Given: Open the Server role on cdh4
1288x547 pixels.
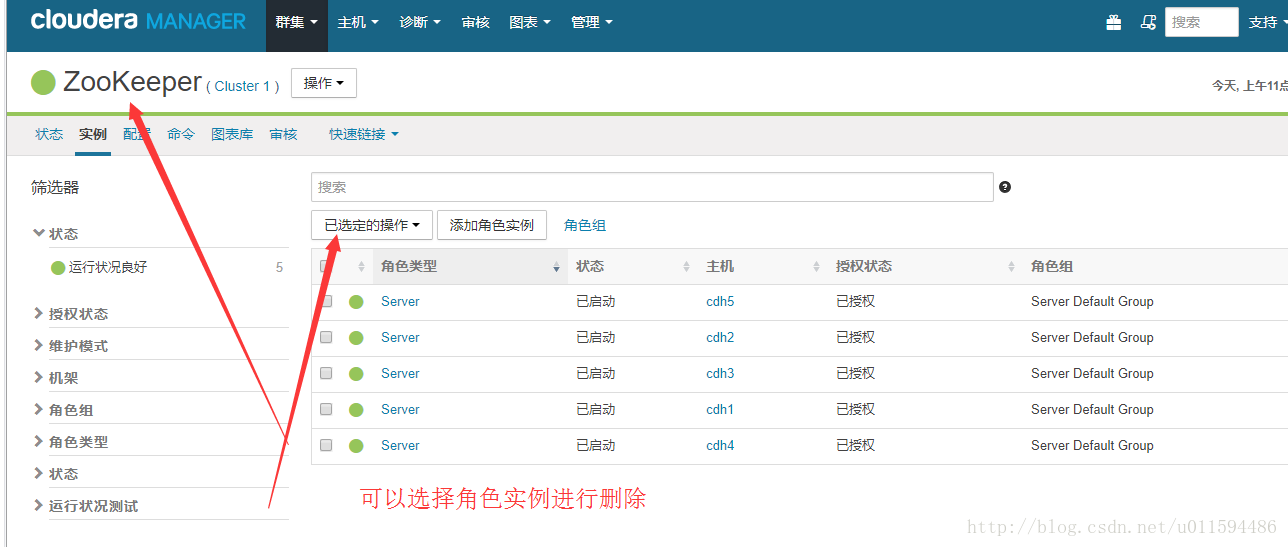Looking at the screenshot, I should [400, 445].
